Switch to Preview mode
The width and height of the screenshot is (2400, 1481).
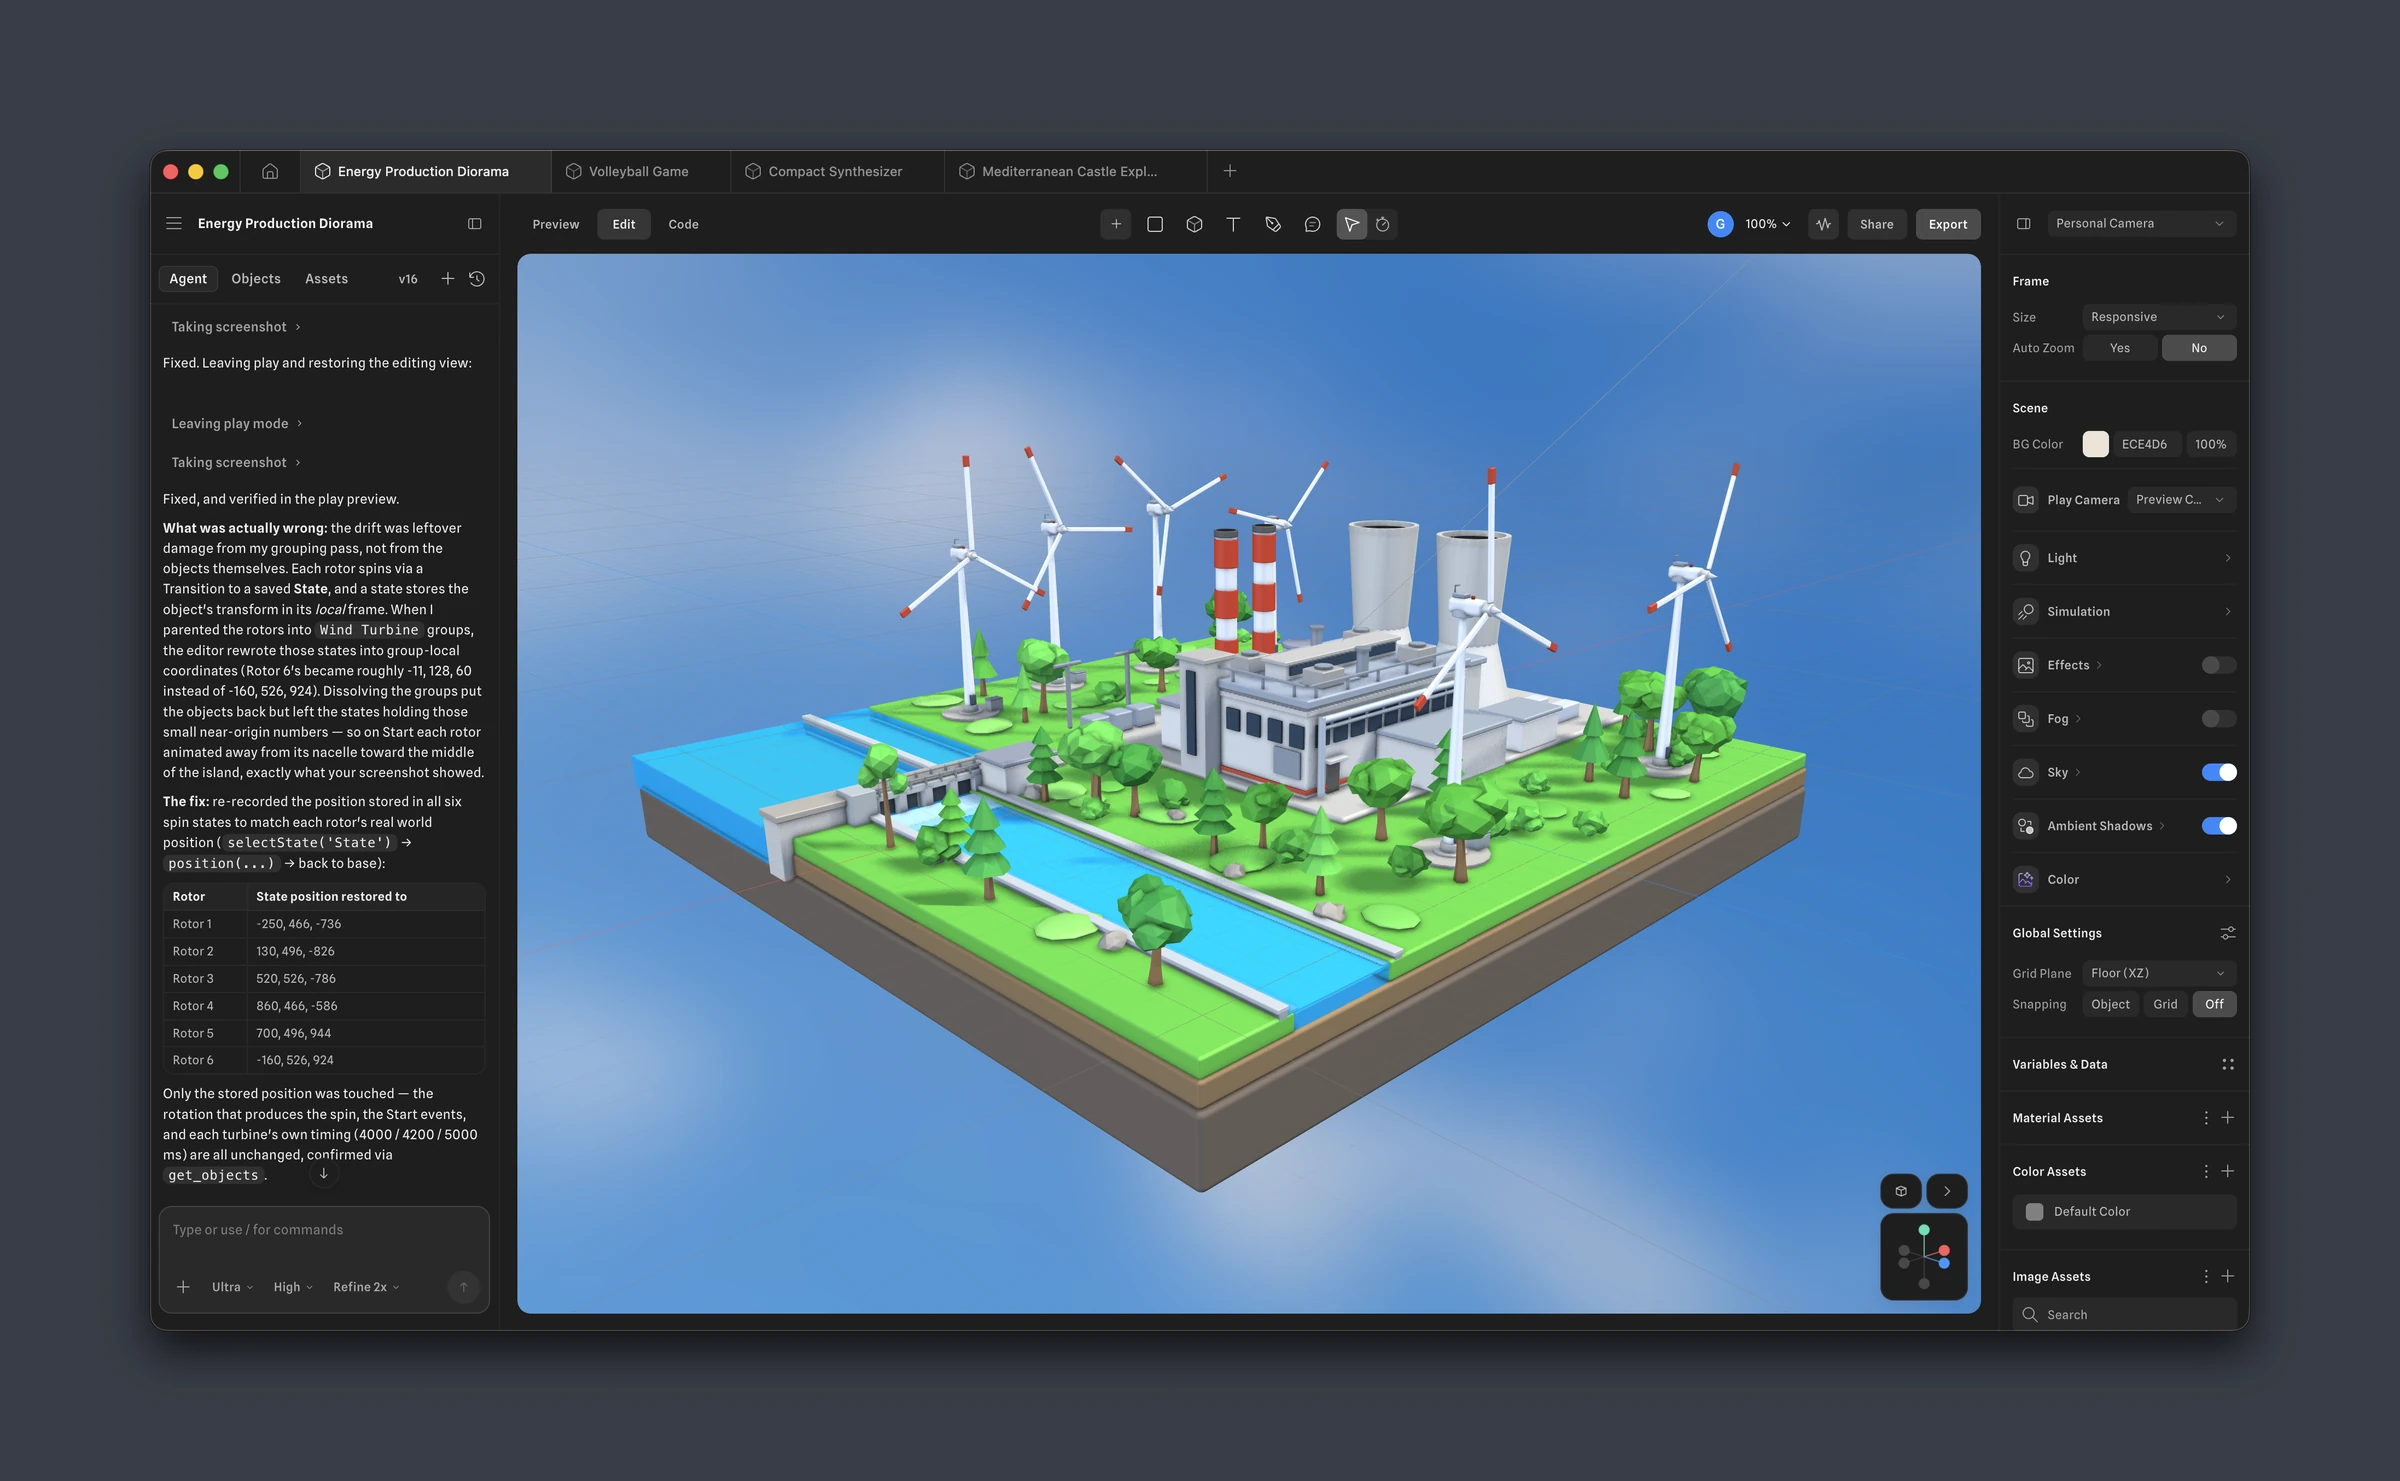pos(556,224)
